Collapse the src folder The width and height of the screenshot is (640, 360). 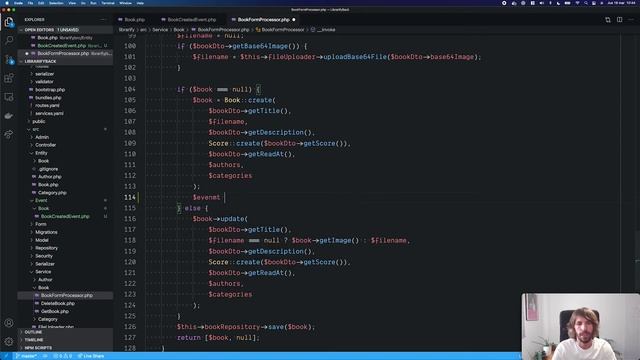[x=36, y=129]
